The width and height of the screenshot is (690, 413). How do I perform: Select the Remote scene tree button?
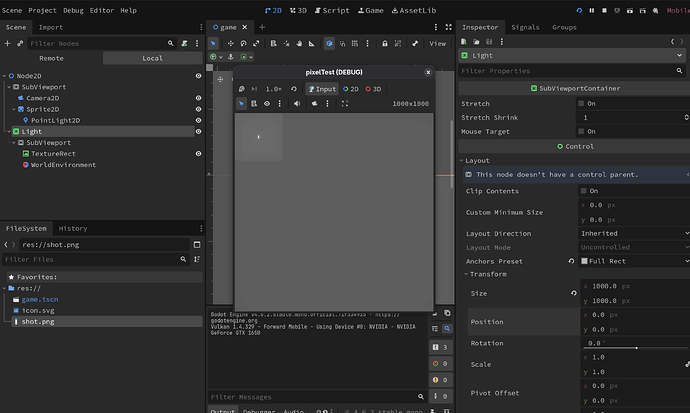click(51, 58)
